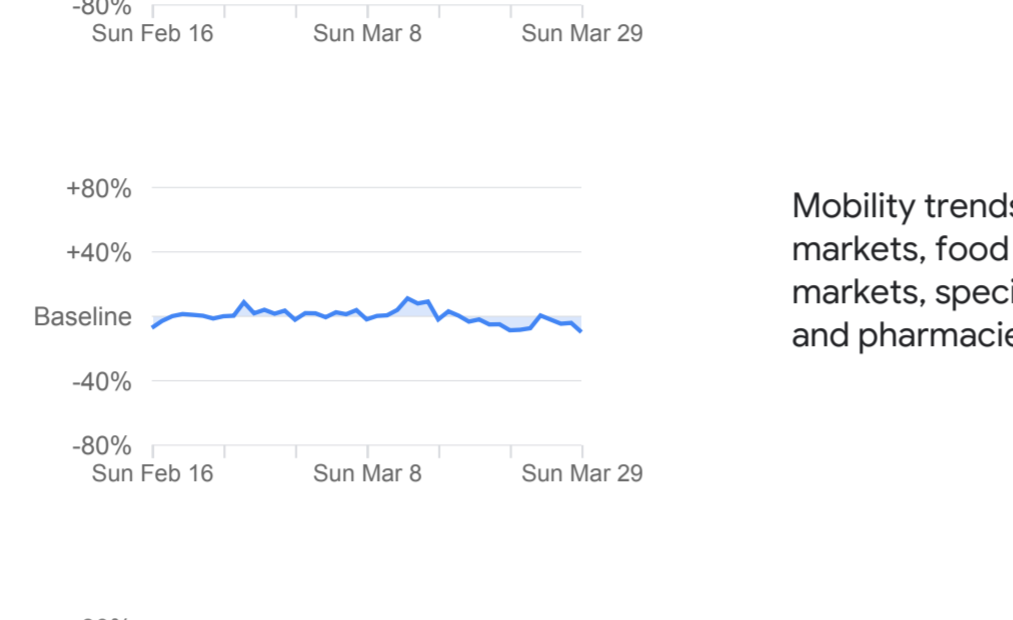Click the -40% y-axis label
Viewport: 1013px width, 620px height.
tap(101, 381)
